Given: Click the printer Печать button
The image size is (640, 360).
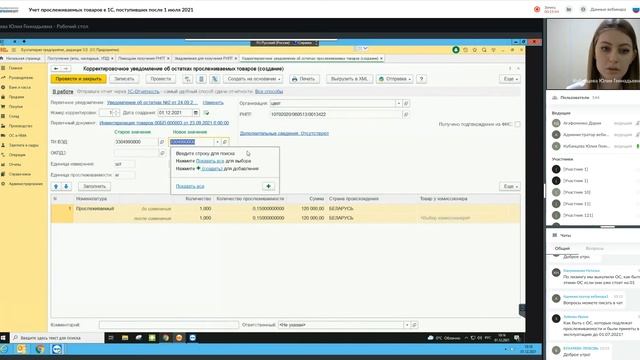Looking at the screenshot, I should pos(304,79).
